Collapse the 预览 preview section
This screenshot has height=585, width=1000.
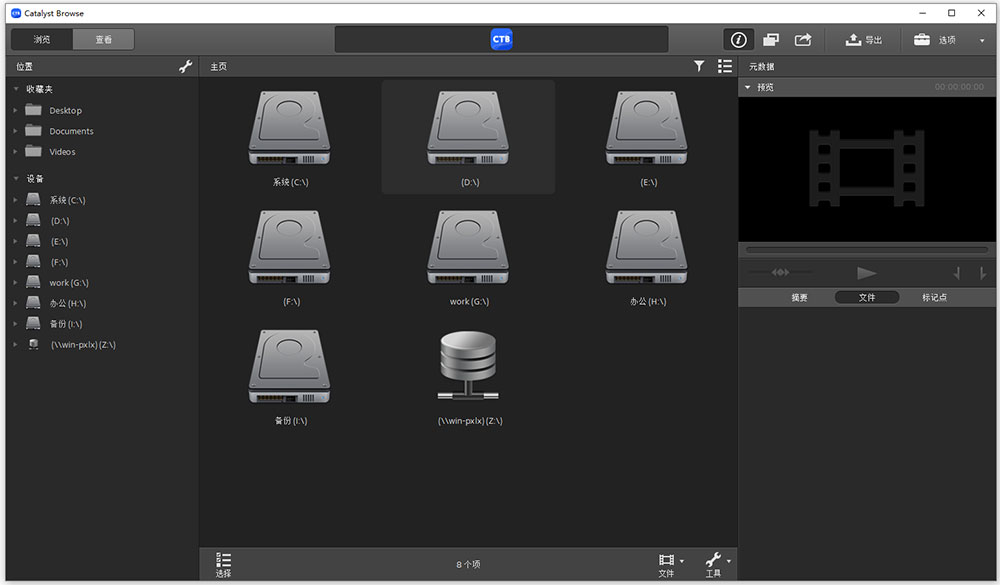(x=747, y=87)
